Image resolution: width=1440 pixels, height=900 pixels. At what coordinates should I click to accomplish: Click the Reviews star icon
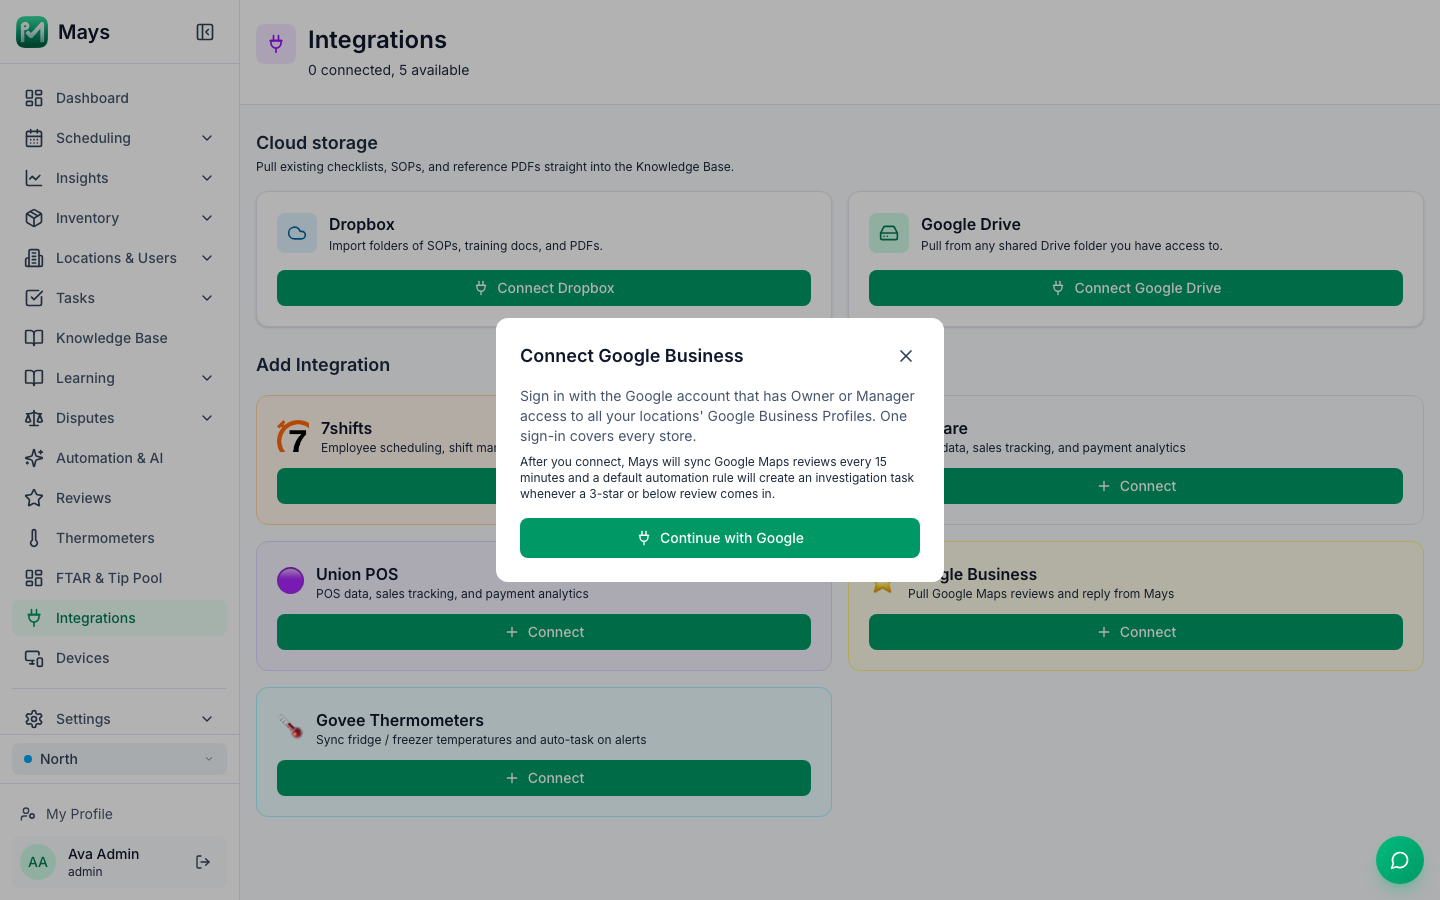(x=34, y=498)
